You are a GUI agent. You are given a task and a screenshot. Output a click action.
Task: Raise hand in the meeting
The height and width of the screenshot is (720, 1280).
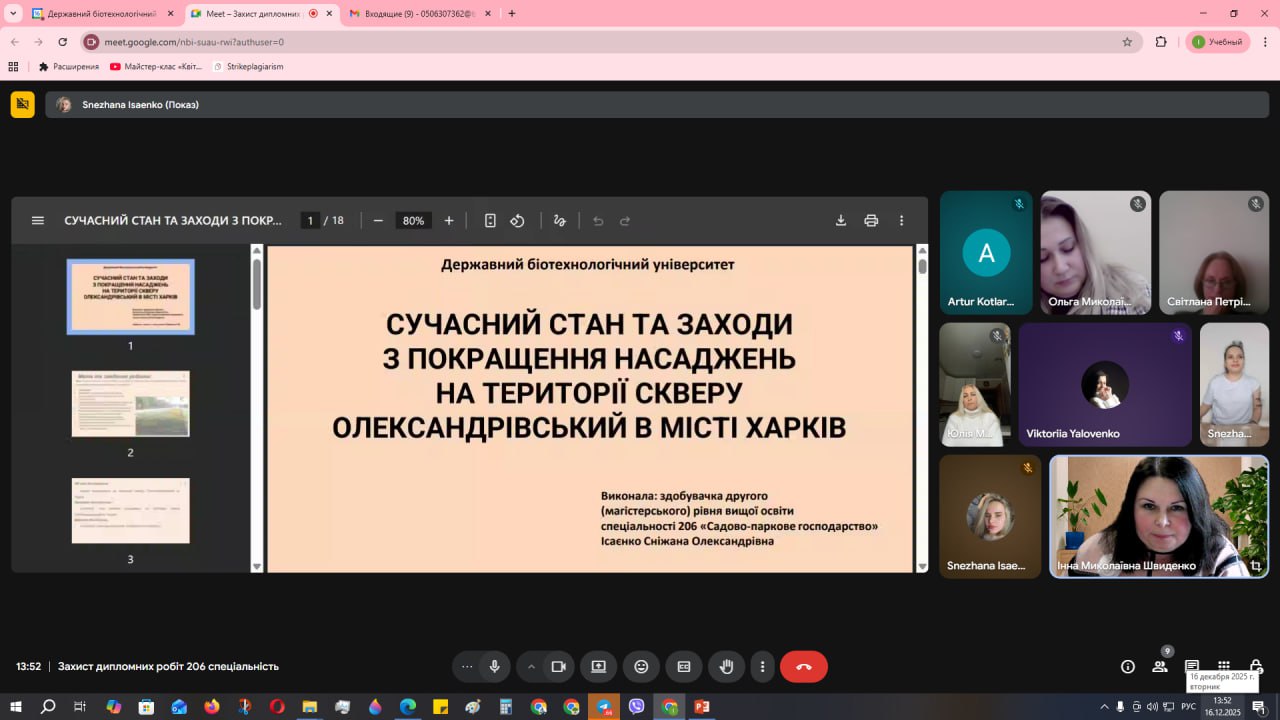727,667
